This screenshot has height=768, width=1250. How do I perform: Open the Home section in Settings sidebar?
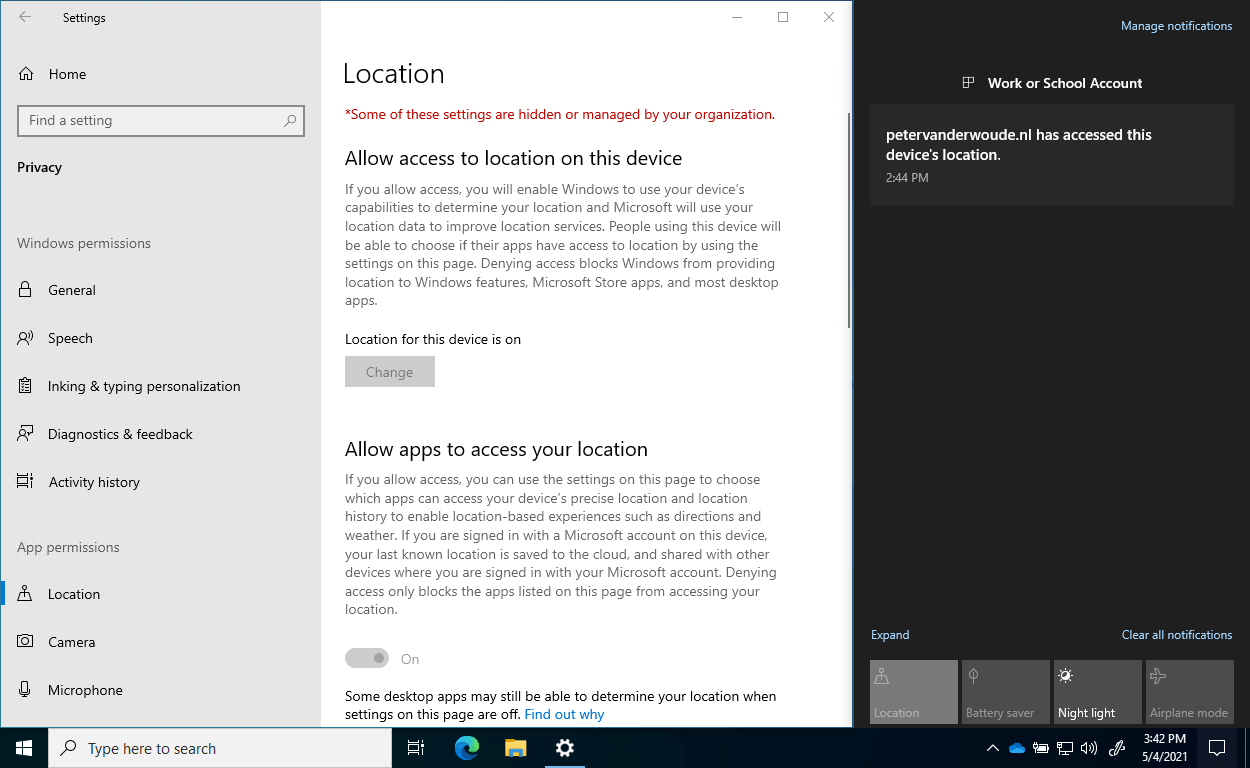coord(66,73)
